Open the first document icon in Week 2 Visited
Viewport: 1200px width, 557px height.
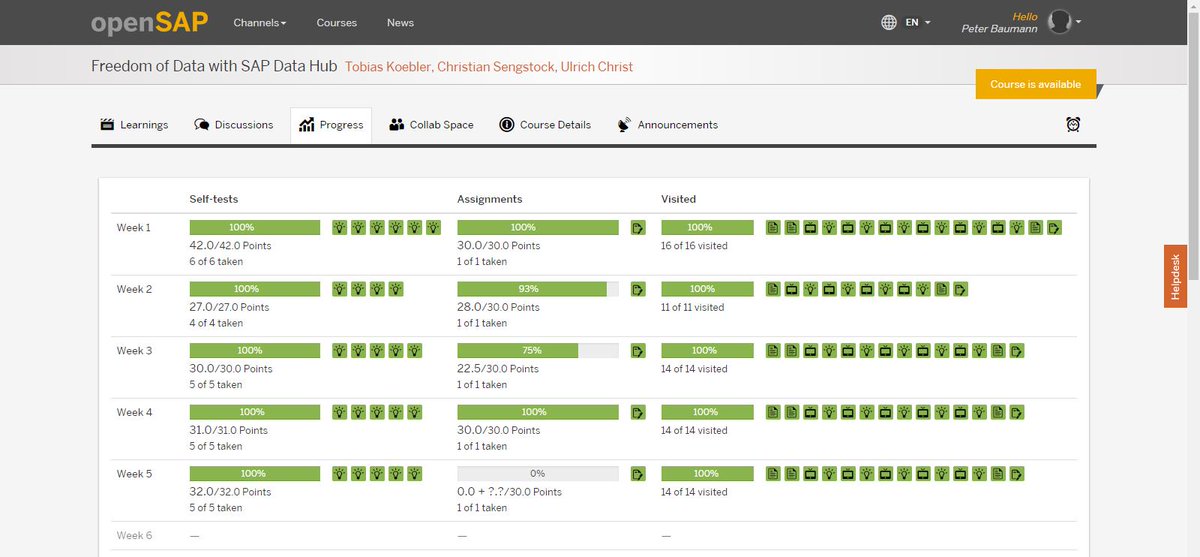tap(773, 290)
